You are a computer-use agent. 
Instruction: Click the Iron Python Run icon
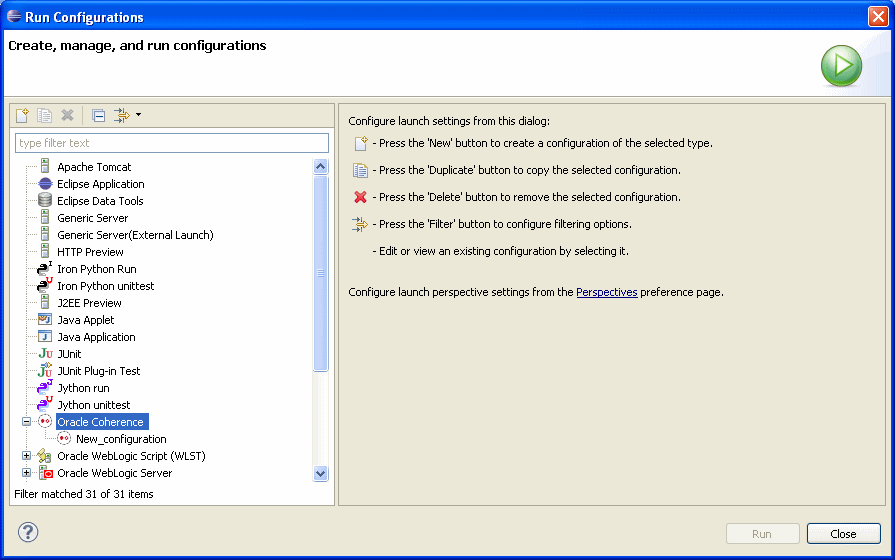(x=45, y=269)
